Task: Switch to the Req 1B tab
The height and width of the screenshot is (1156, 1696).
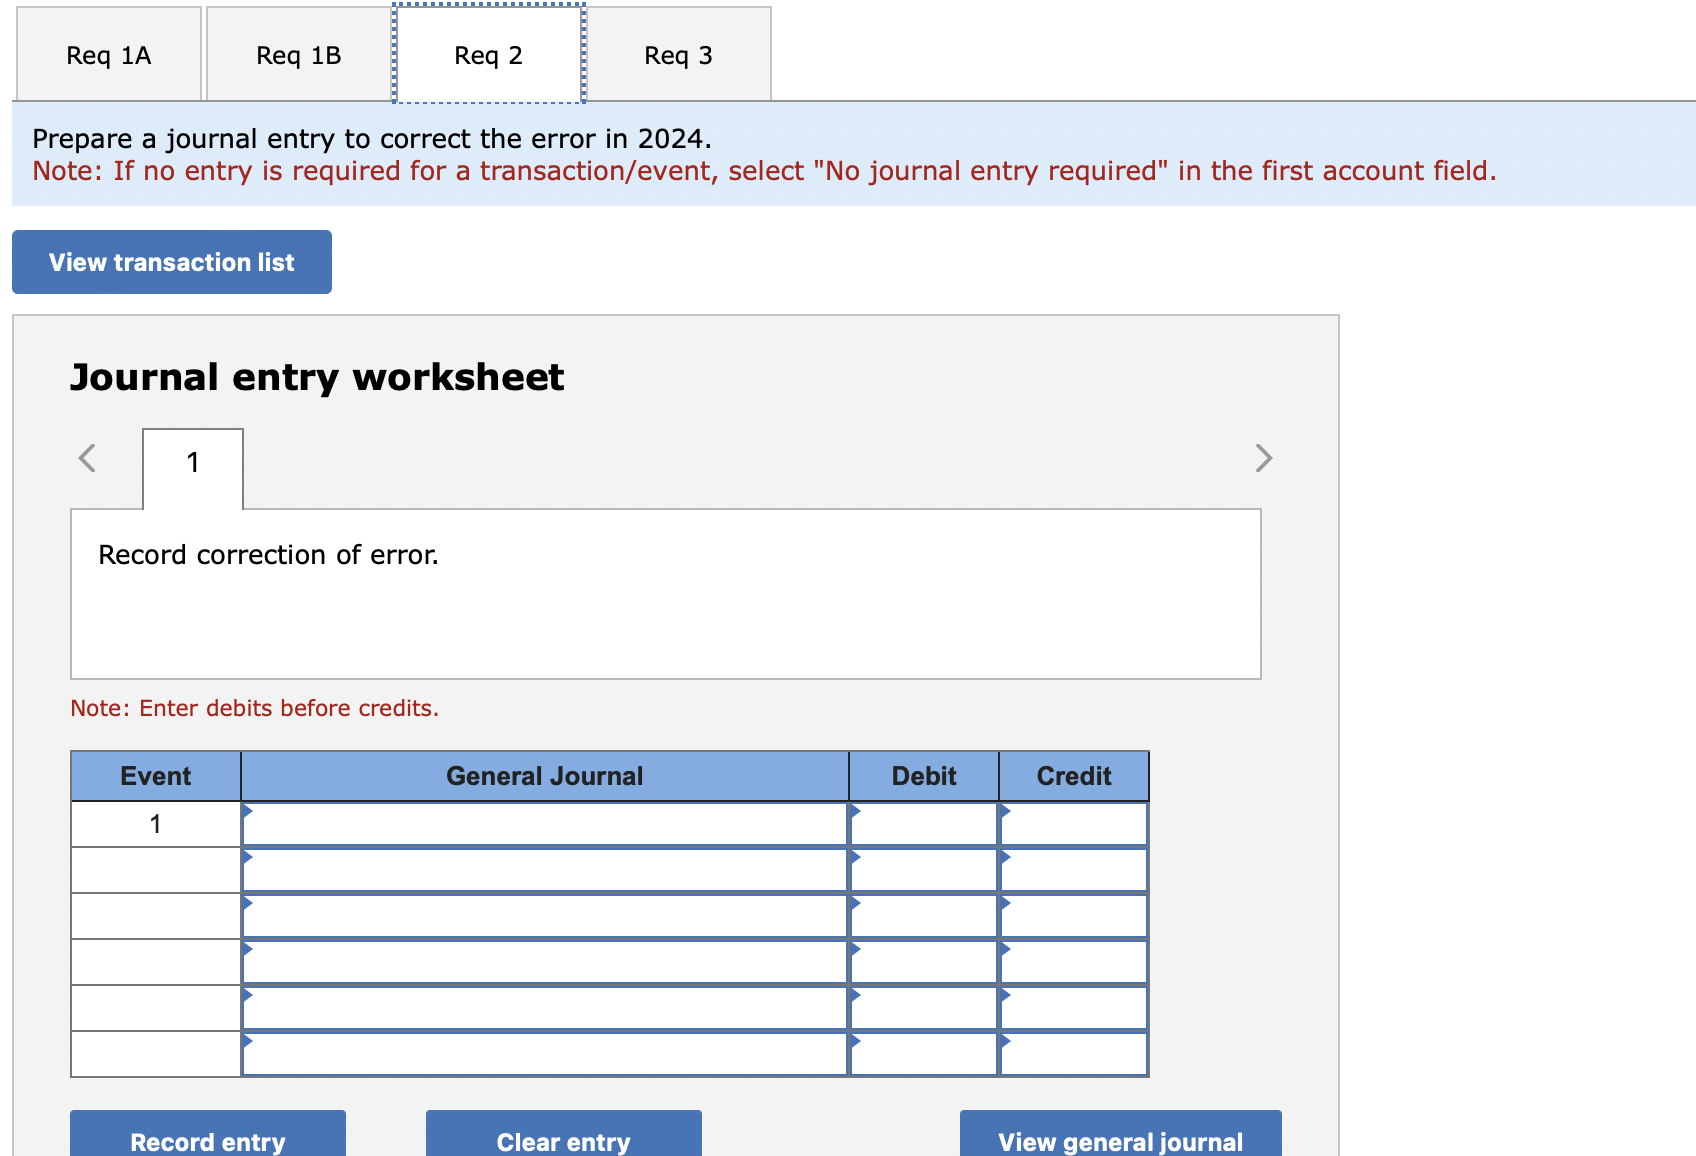Action: 297,55
